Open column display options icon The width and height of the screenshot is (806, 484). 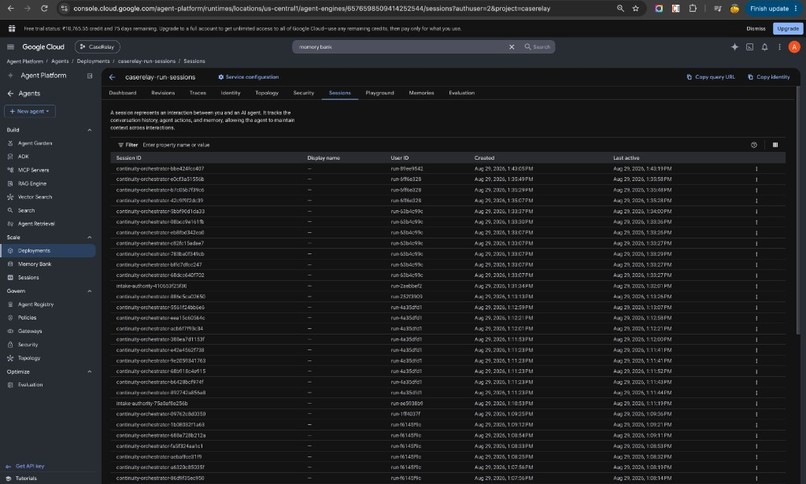[775, 145]
